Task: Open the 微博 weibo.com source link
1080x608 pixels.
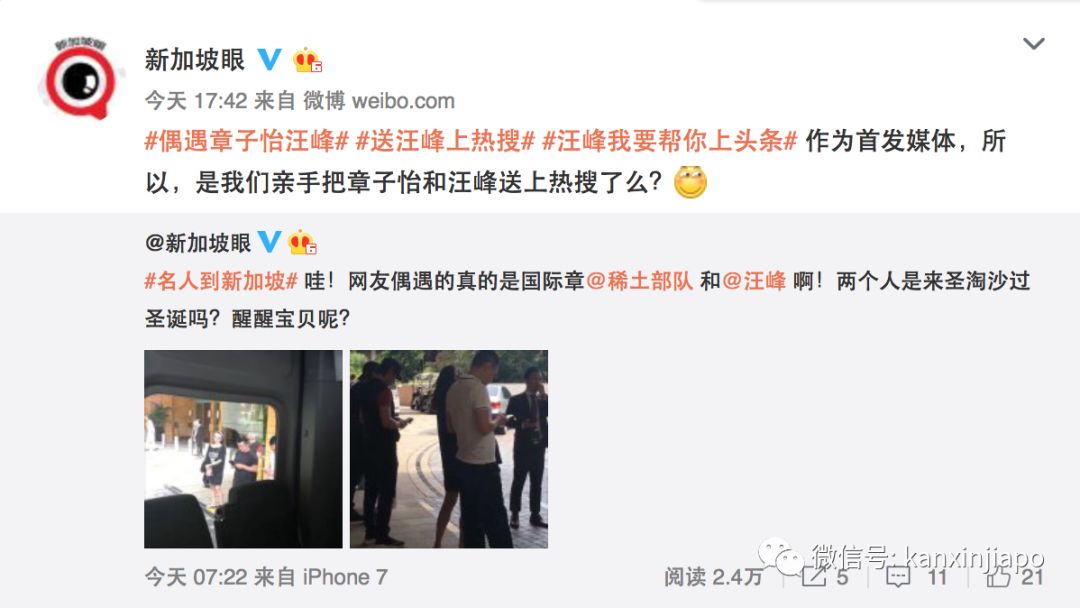Action: pyautogui.click(x=379, y=101)
